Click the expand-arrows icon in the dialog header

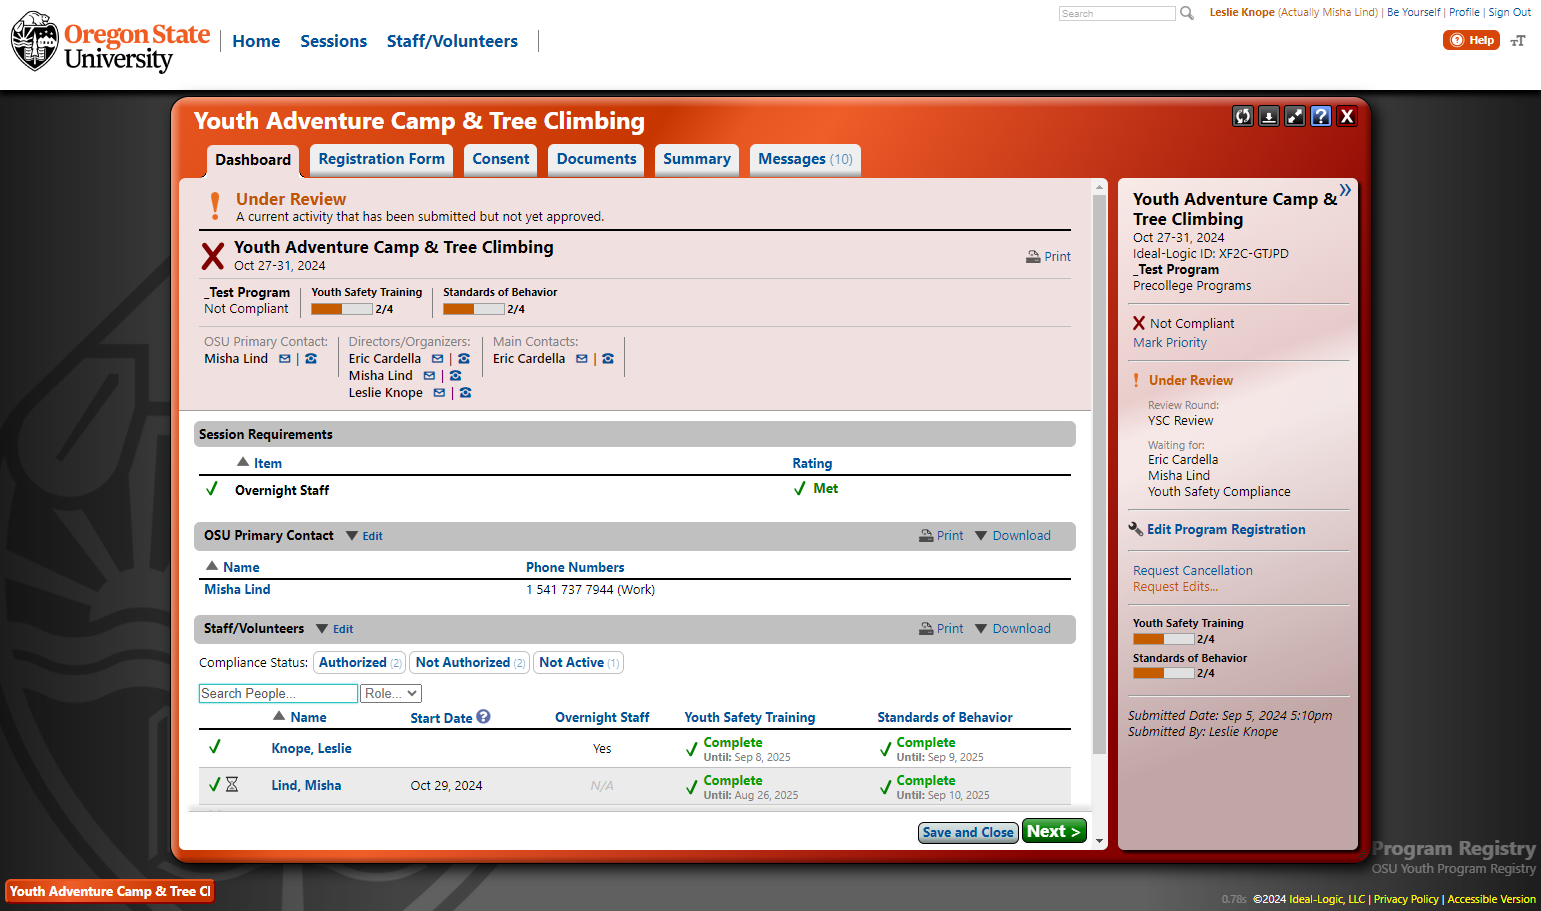(1295, 116)
